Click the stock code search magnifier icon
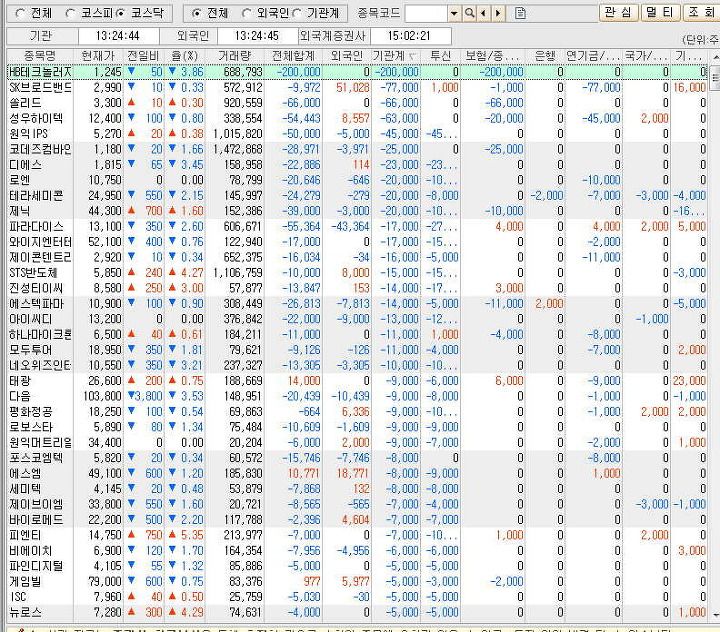720x632 pixels. click(x=469, y=13)
